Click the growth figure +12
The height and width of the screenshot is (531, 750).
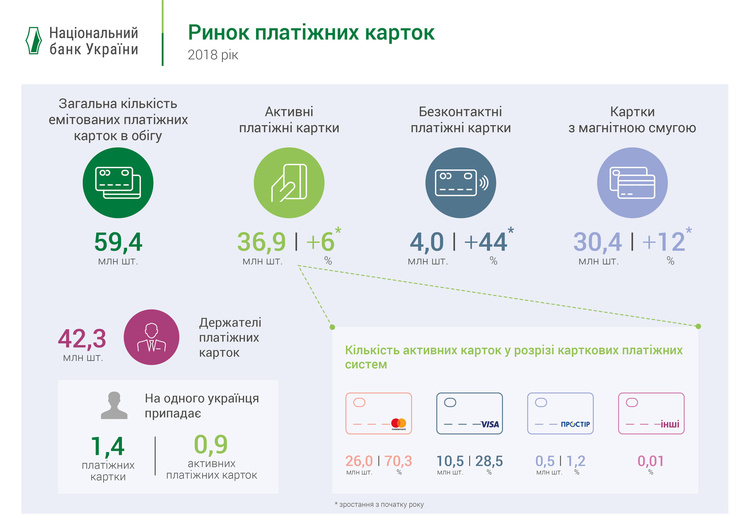coord(663,242)
